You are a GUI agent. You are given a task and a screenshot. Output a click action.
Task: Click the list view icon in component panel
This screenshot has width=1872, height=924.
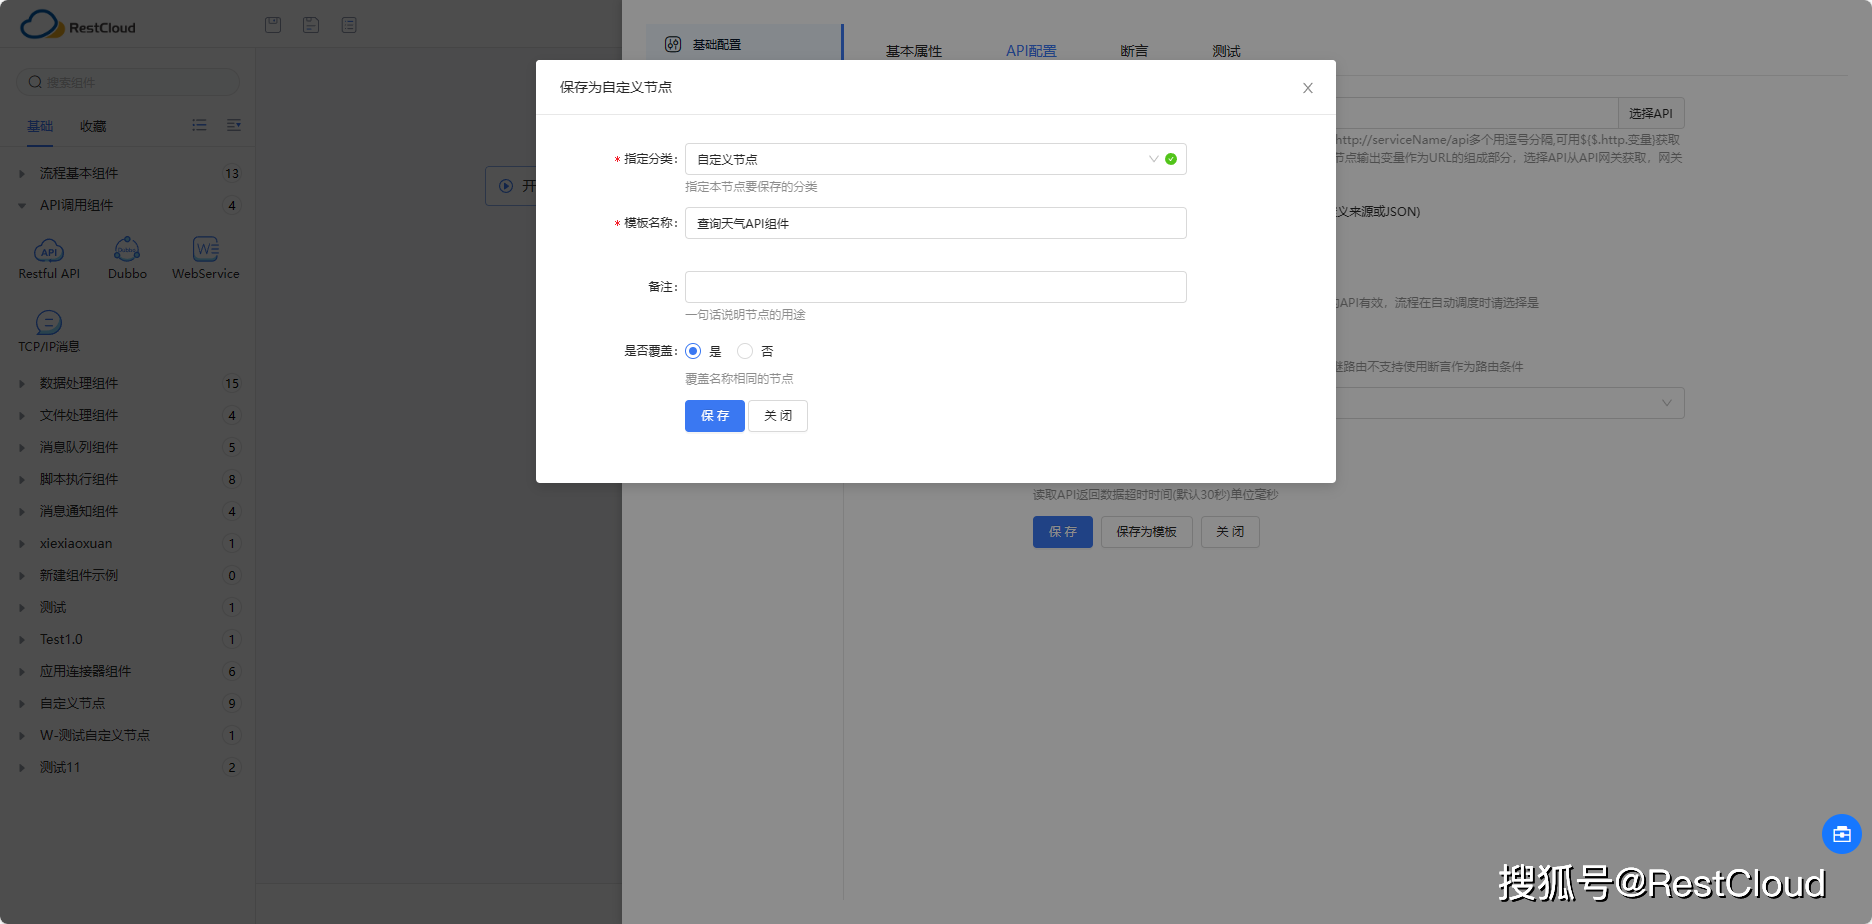(199, 125)
